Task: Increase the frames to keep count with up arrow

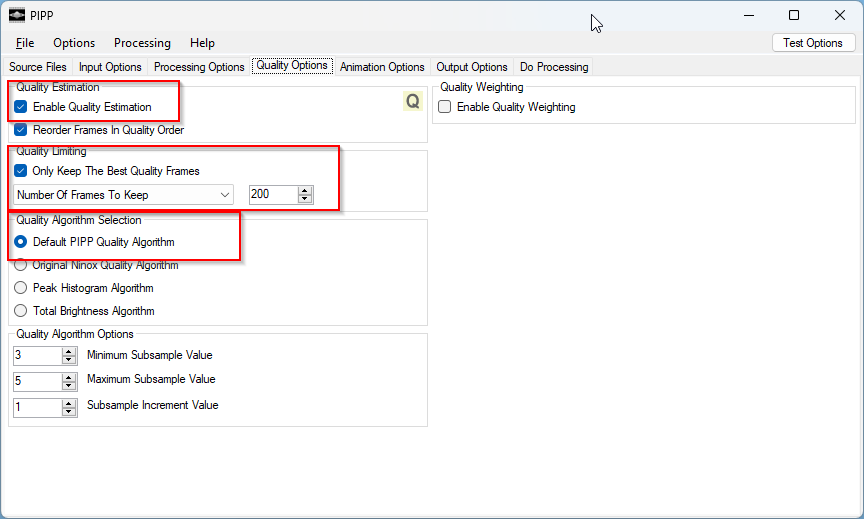Action: click(x=305, y=191)
